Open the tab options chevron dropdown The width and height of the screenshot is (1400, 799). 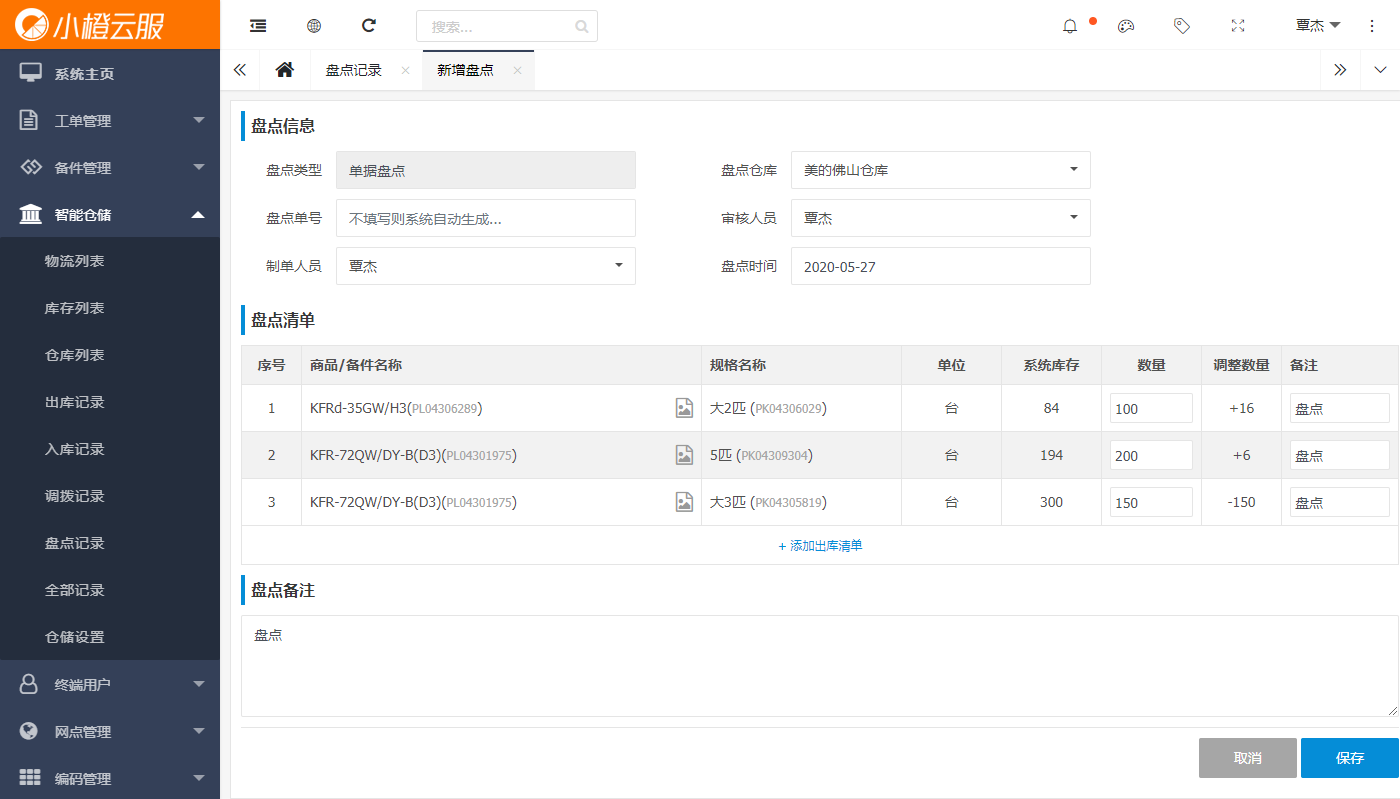[x=1380, y=70]
